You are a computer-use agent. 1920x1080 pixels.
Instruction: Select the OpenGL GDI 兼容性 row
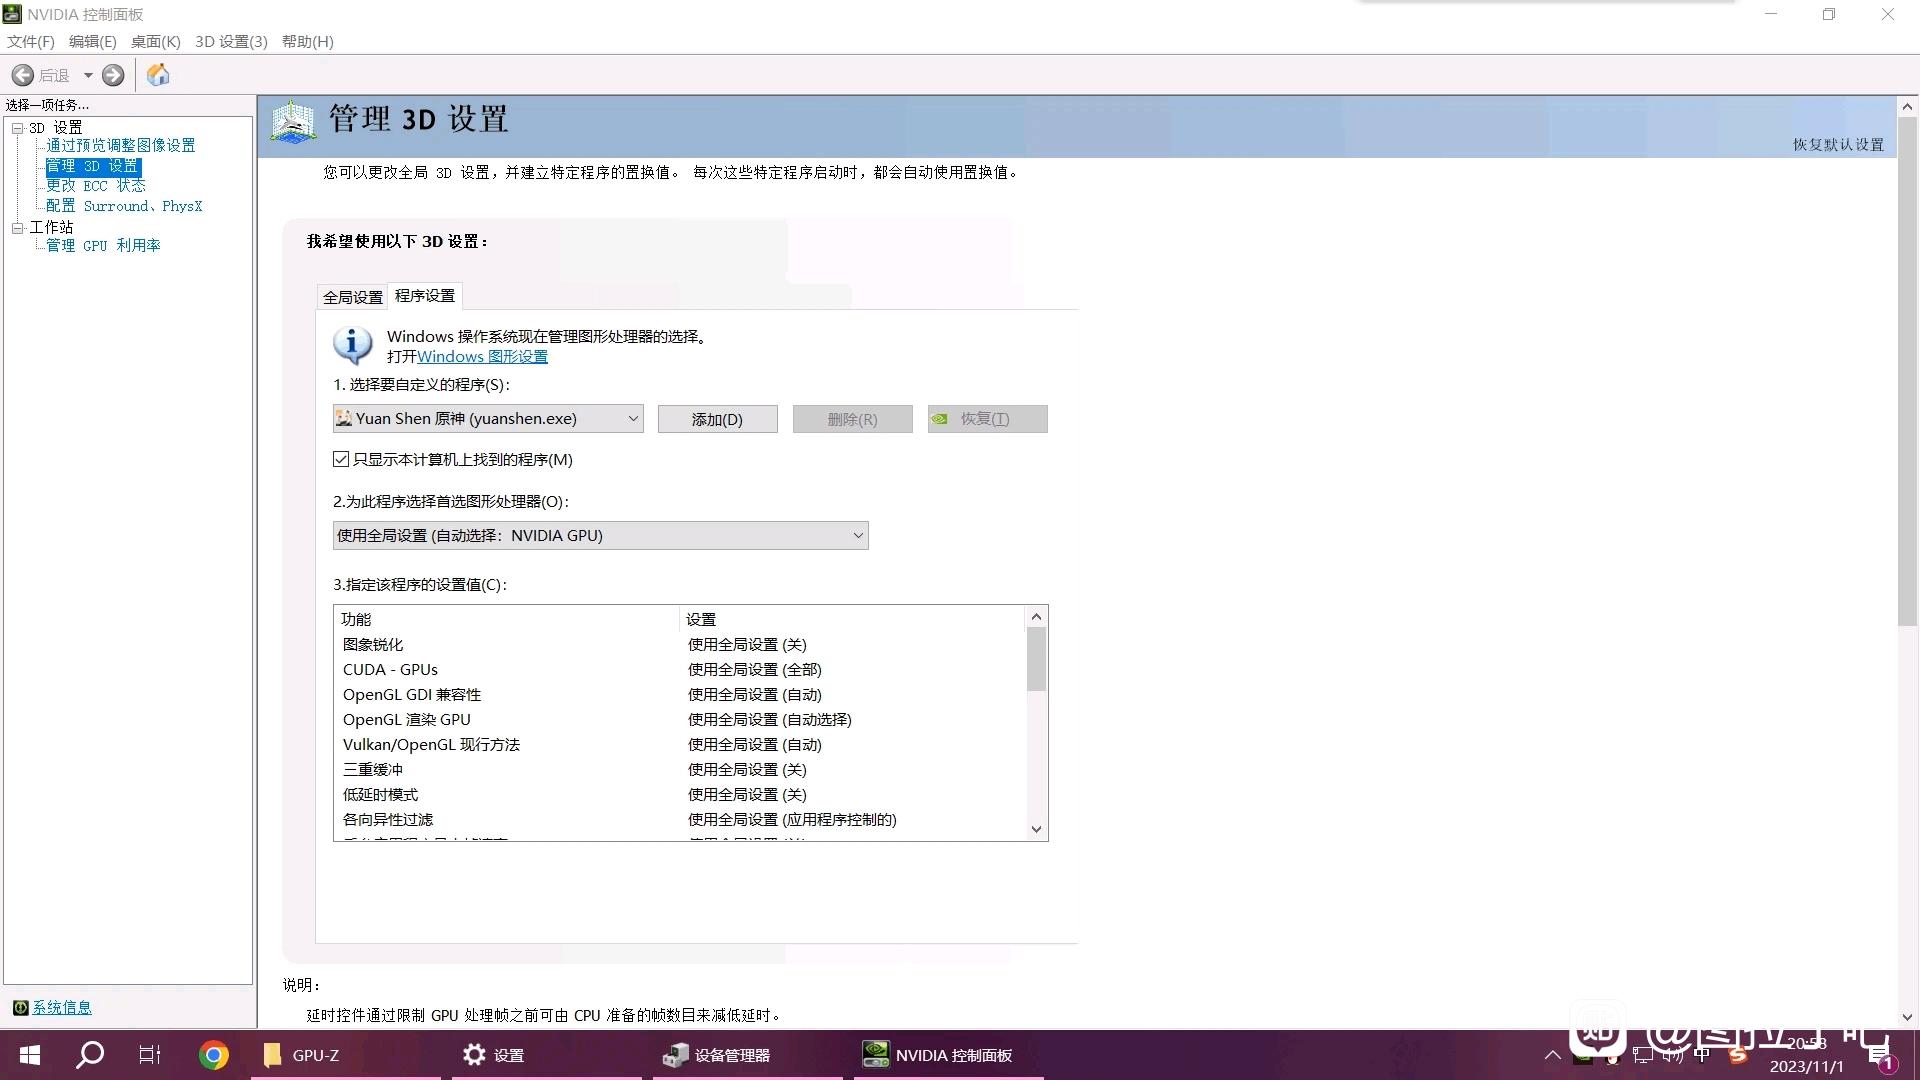(680, 695)
